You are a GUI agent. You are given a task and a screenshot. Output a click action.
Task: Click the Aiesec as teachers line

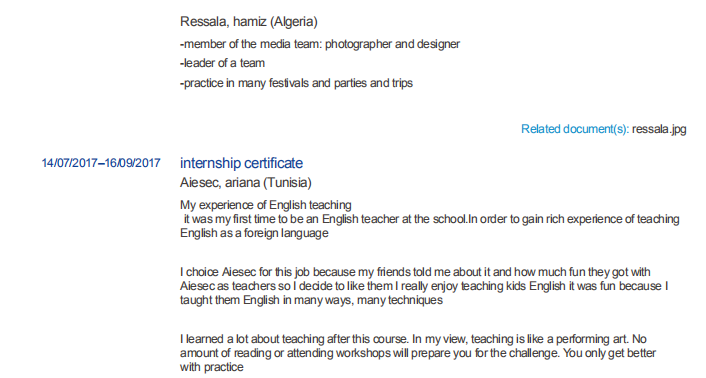[x=424, y=286]
